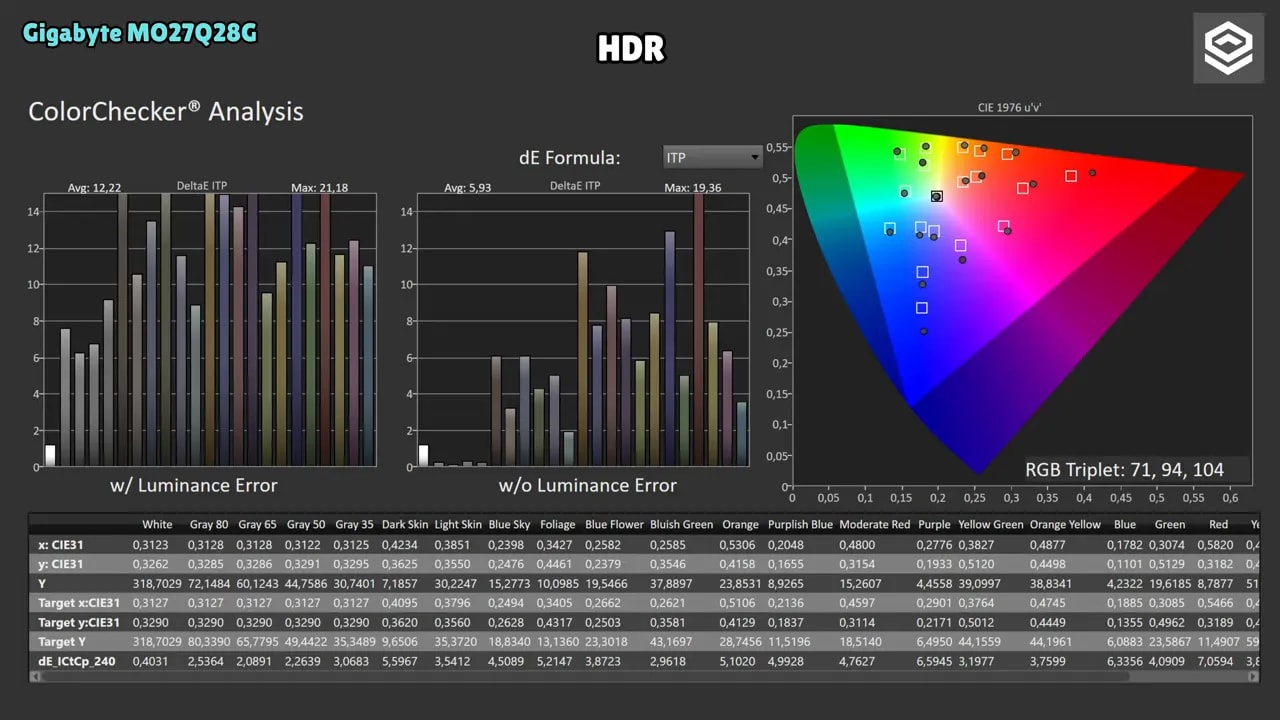1280x720 pixels.
Task: Select the Bluish Green column header
Action: click(681, 525)
